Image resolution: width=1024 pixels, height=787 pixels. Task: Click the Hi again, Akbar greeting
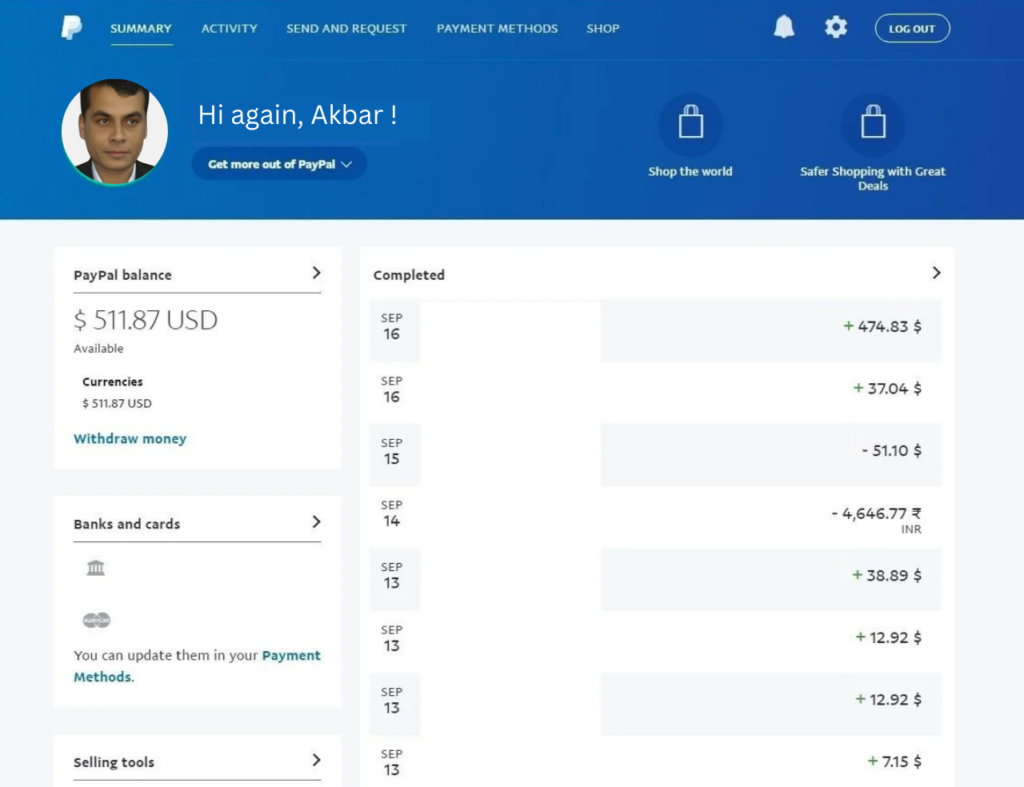click(x=298, y=115)
